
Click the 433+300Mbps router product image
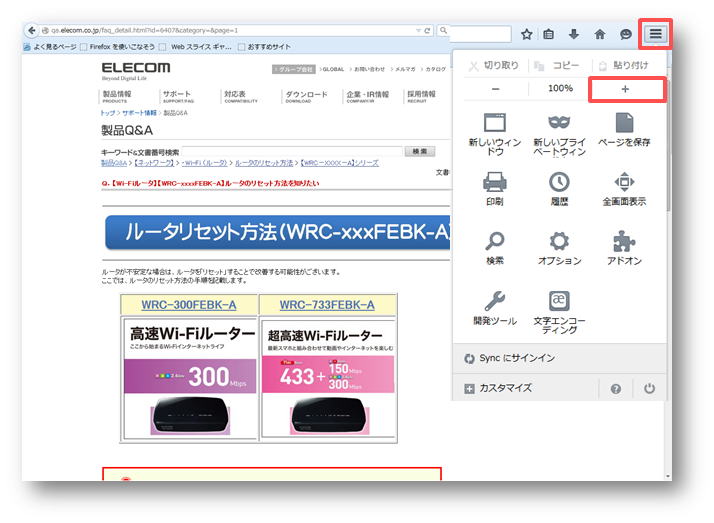point(328,378)
